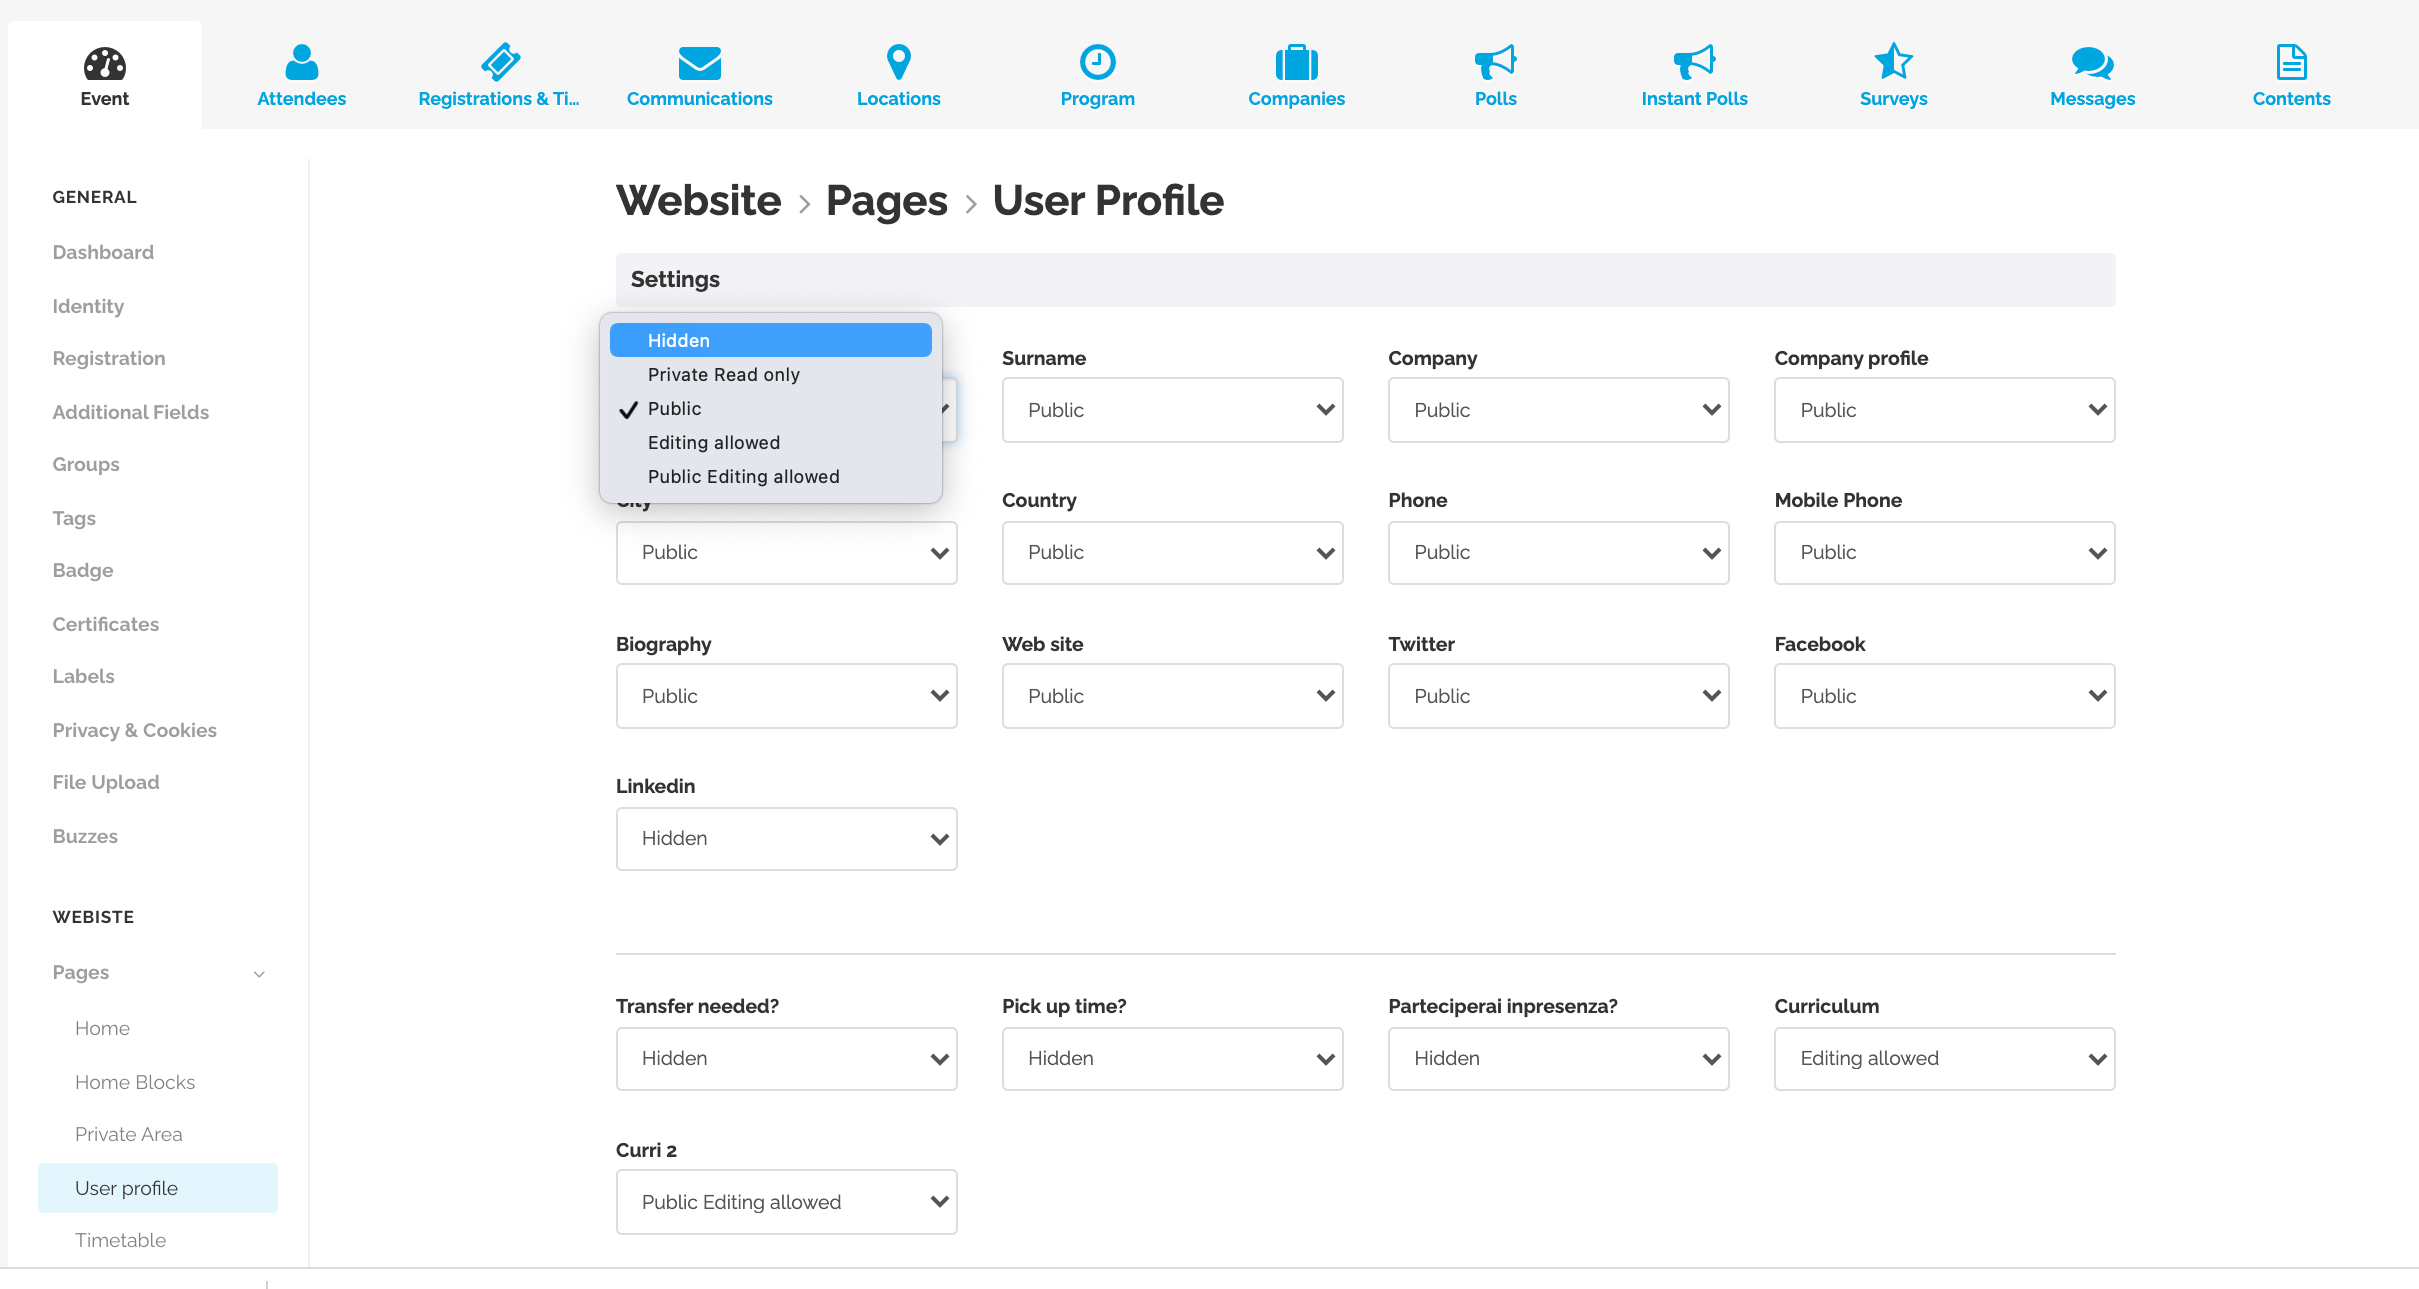Open the Surname visibility dropdown

[x=1172, y=410]
